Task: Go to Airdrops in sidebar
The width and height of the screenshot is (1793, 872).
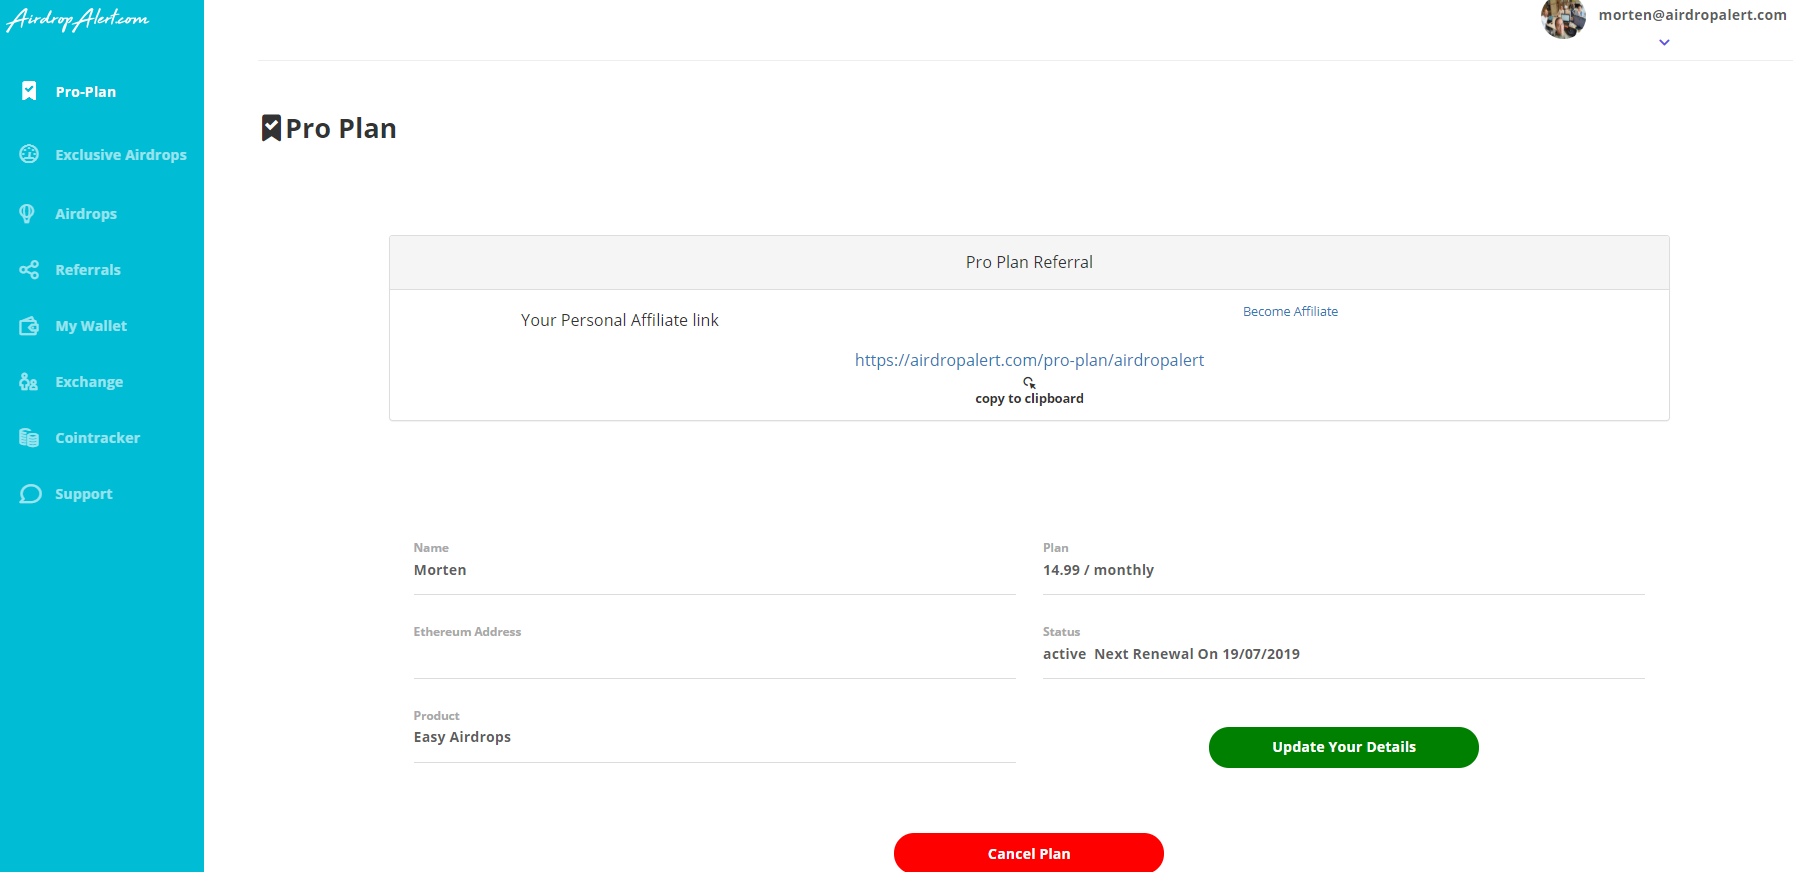Action: (86, 214)
